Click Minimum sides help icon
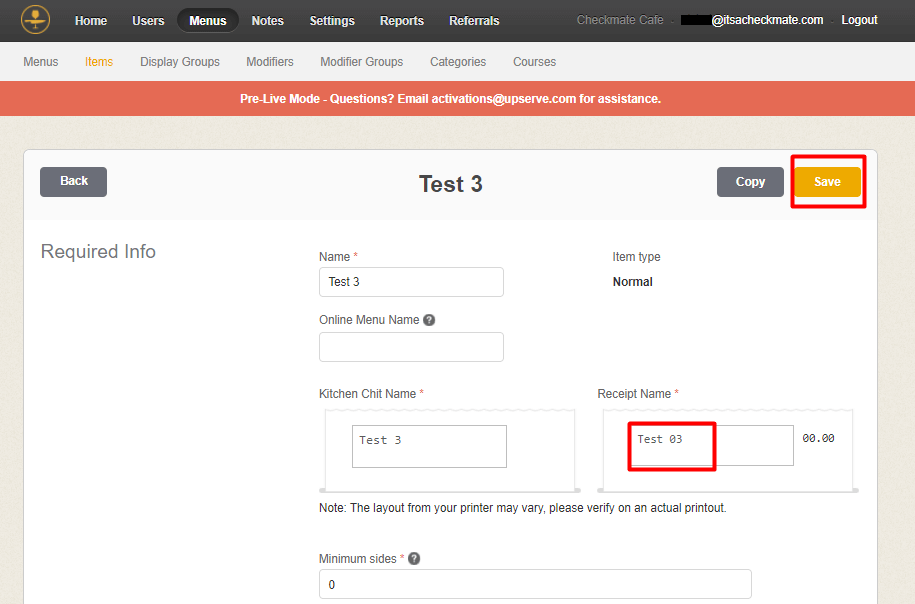915x604 pixels. (x=414, y=559)
